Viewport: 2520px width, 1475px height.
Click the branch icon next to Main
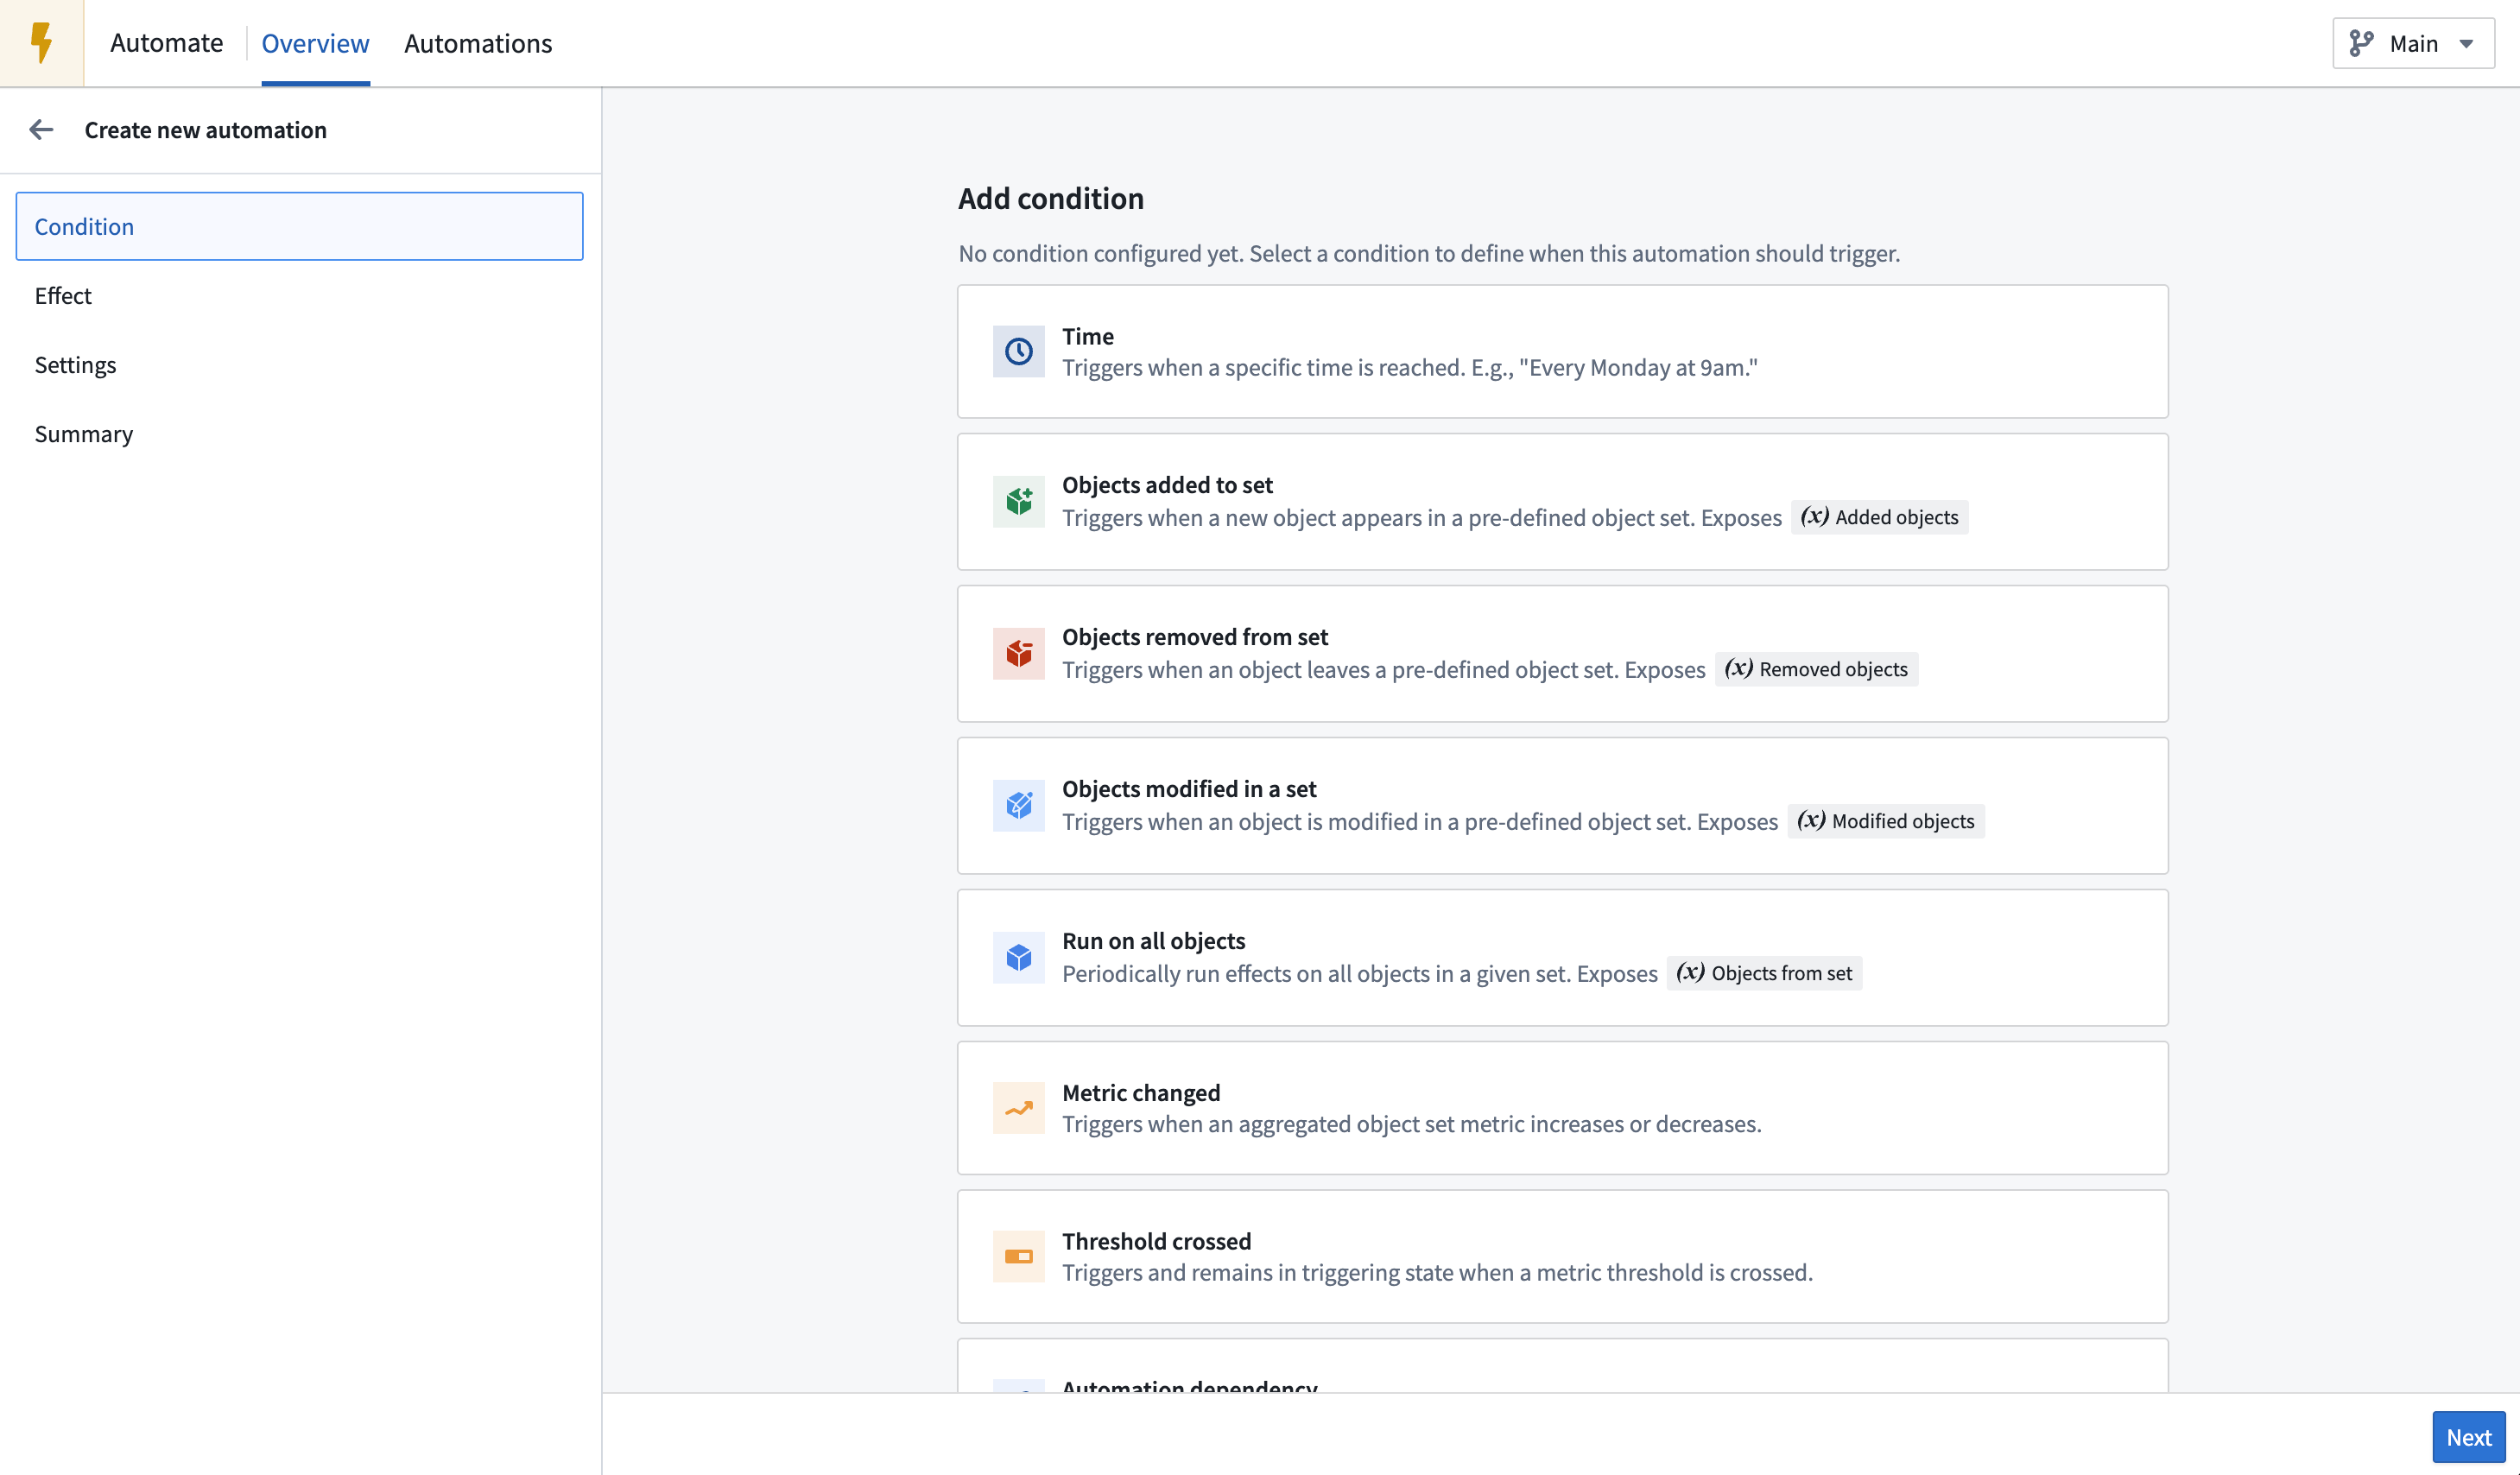pos(2361,43)
